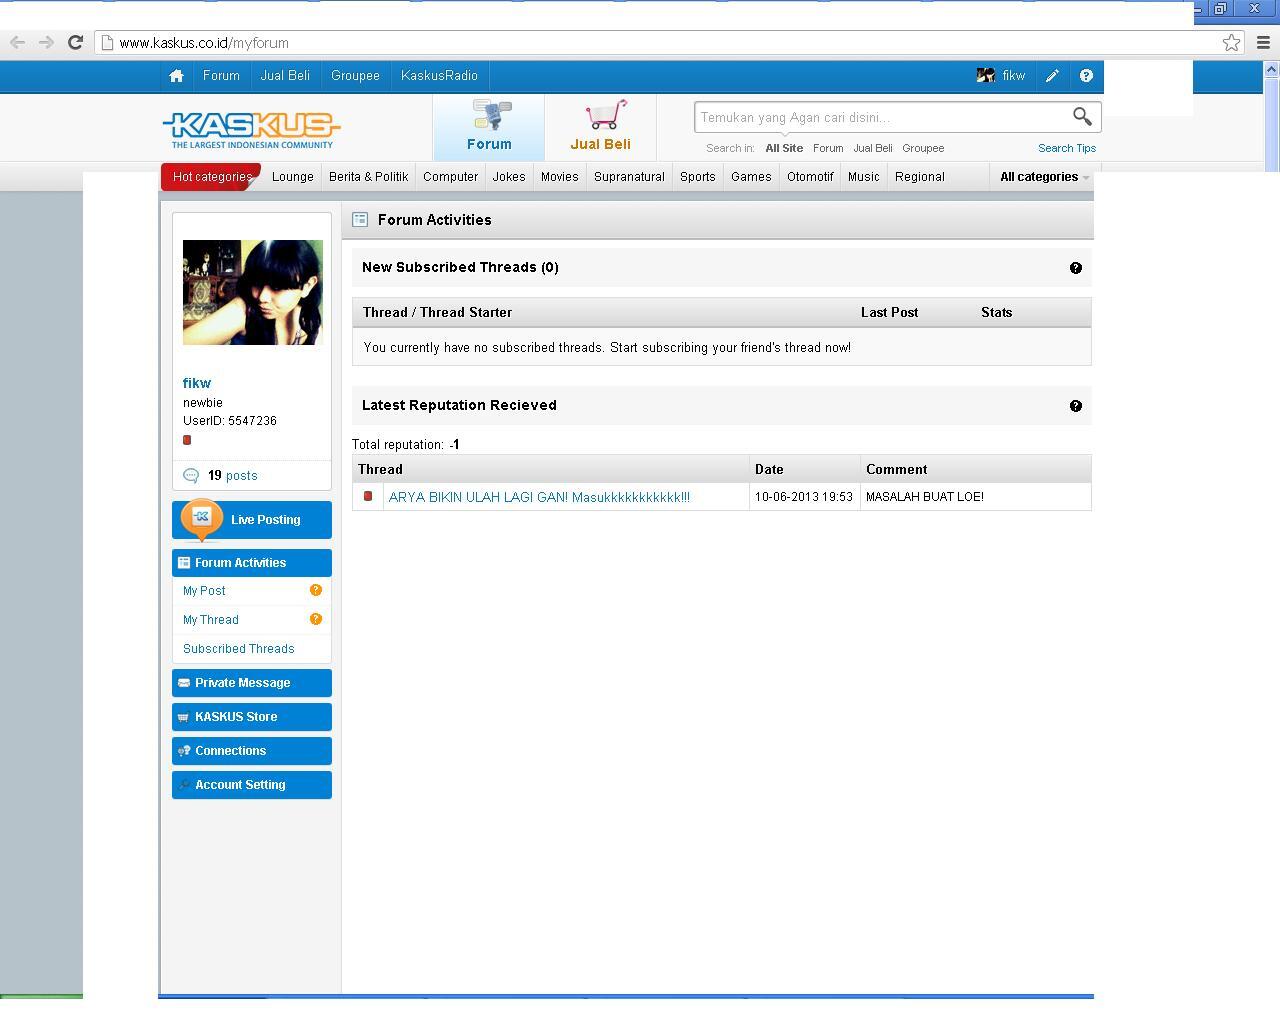Open the Berita & Politik category
This screenshot has width=1280, height=1024.
pos(368,177)
